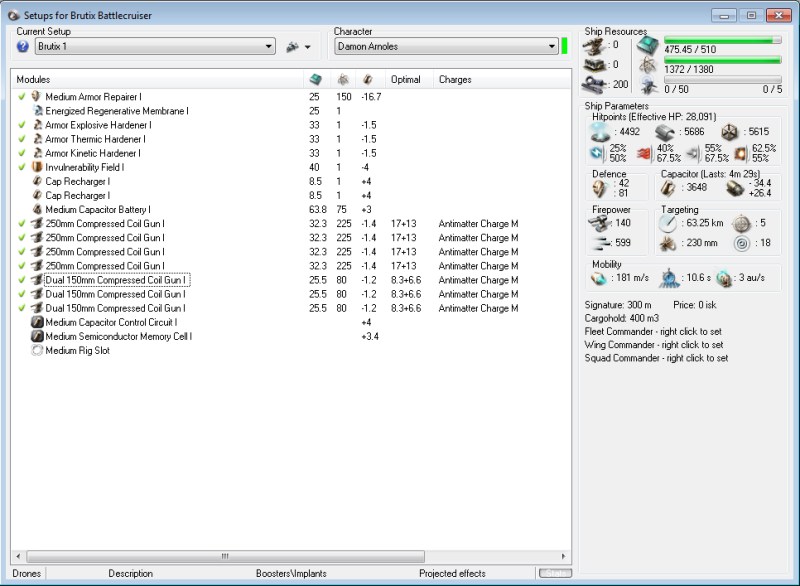Click the launcher hardpoints resource icon
The width and height of the screenshot is (800, 586).
[594, 65]
